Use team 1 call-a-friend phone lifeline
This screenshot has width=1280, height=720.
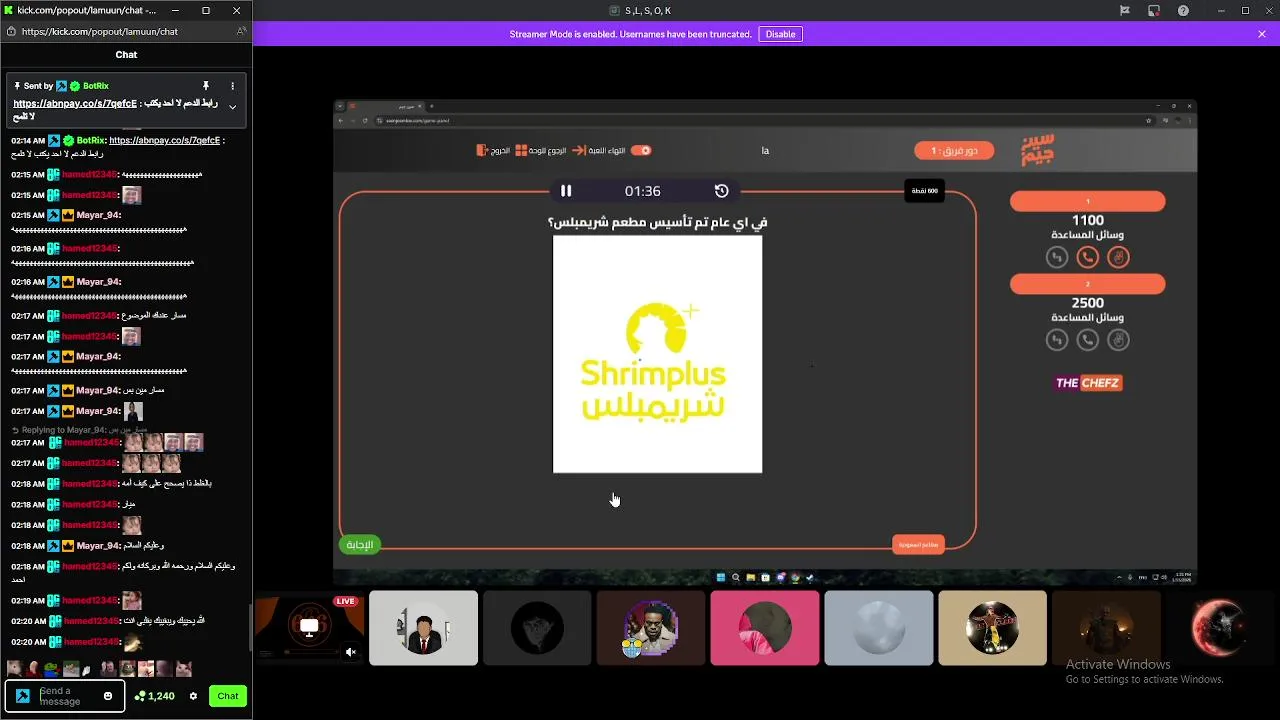pyautogui.click(x=1088, y=257)
